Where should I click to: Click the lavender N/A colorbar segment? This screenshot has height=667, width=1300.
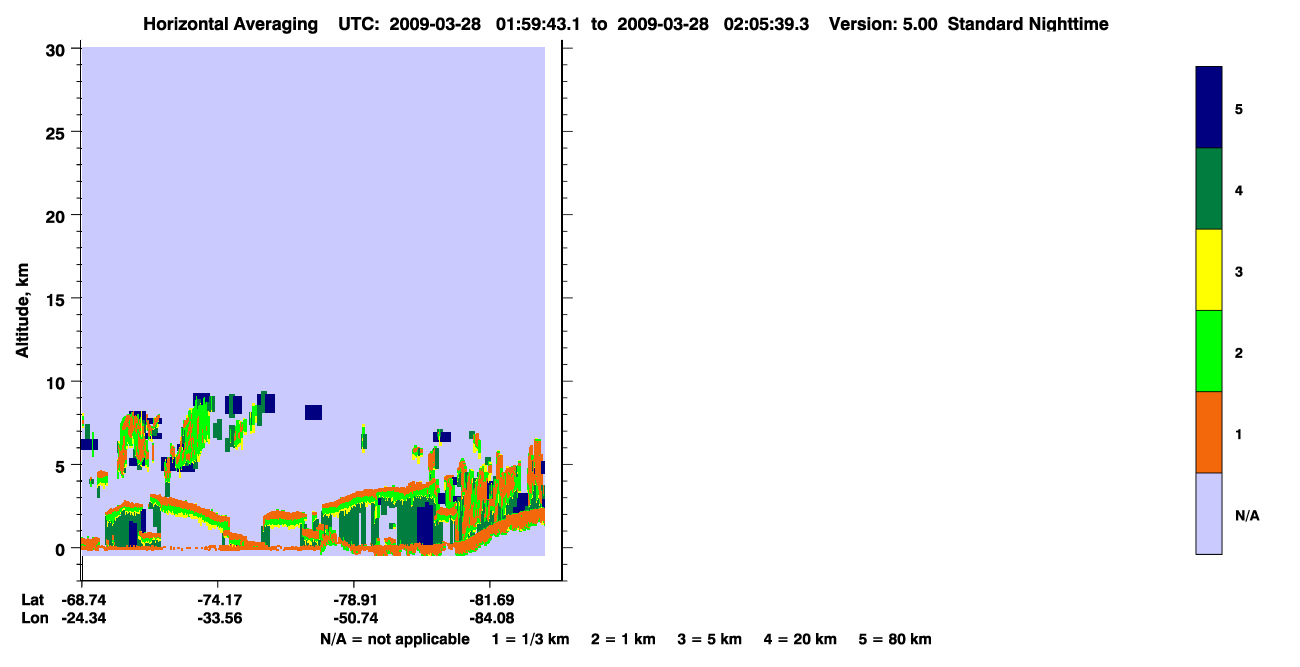tap(1209, 513)
